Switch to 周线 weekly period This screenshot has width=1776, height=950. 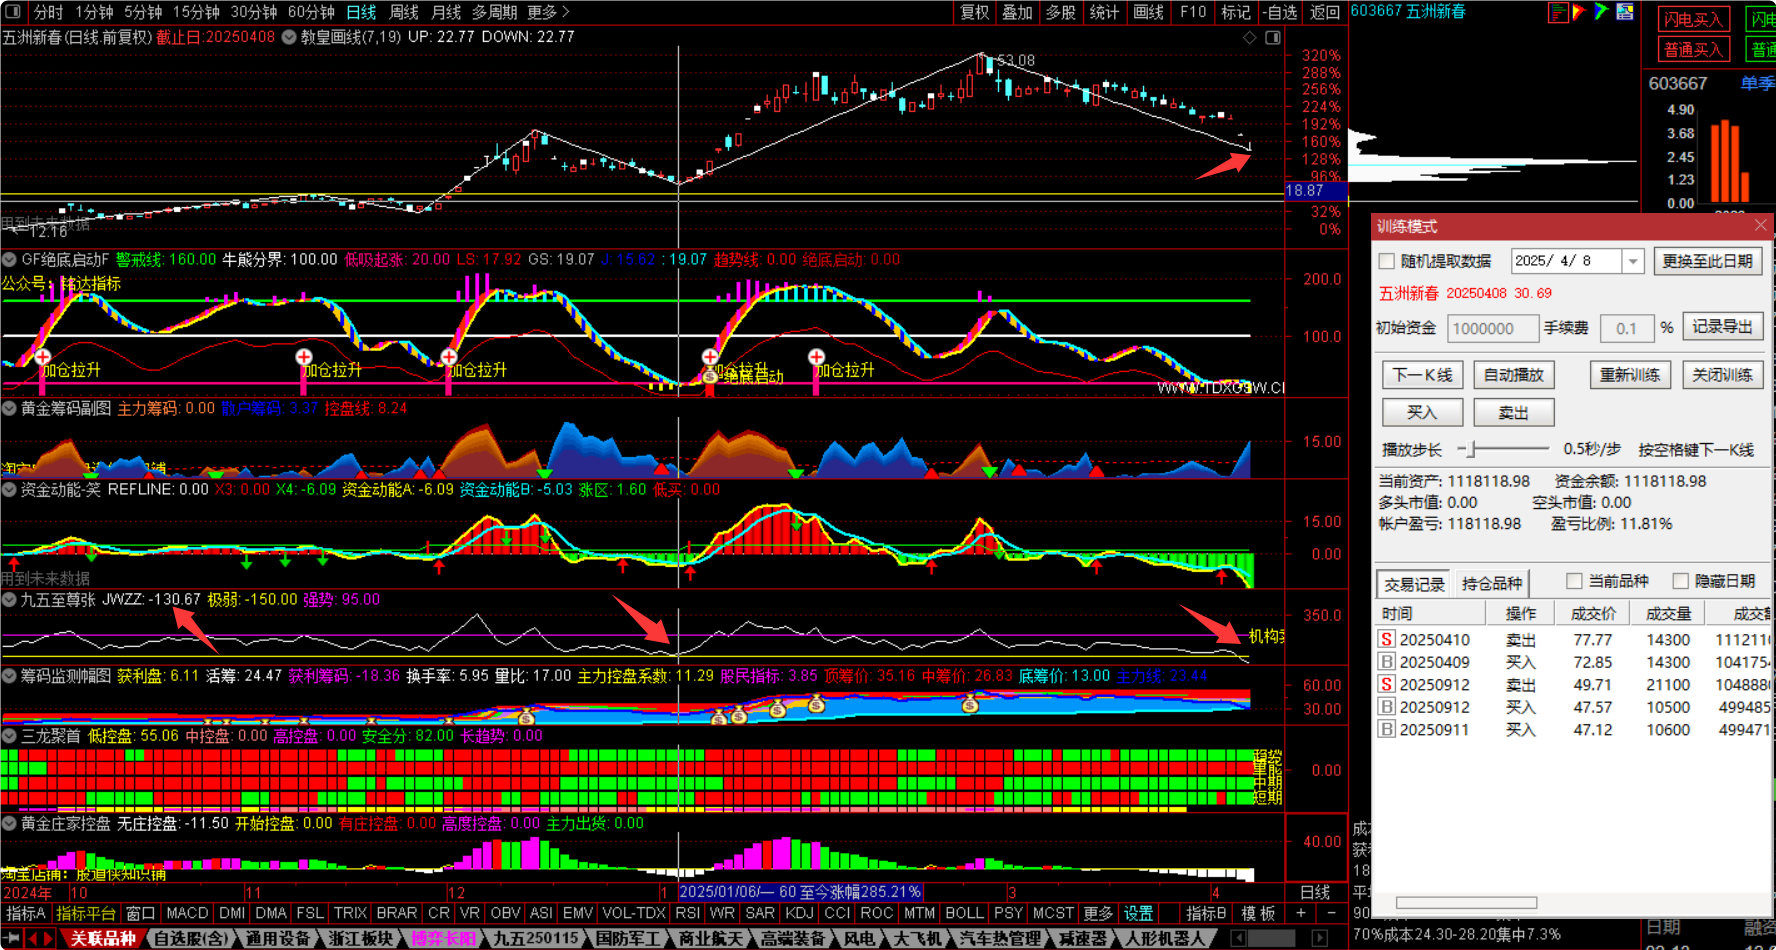[404, 12]
